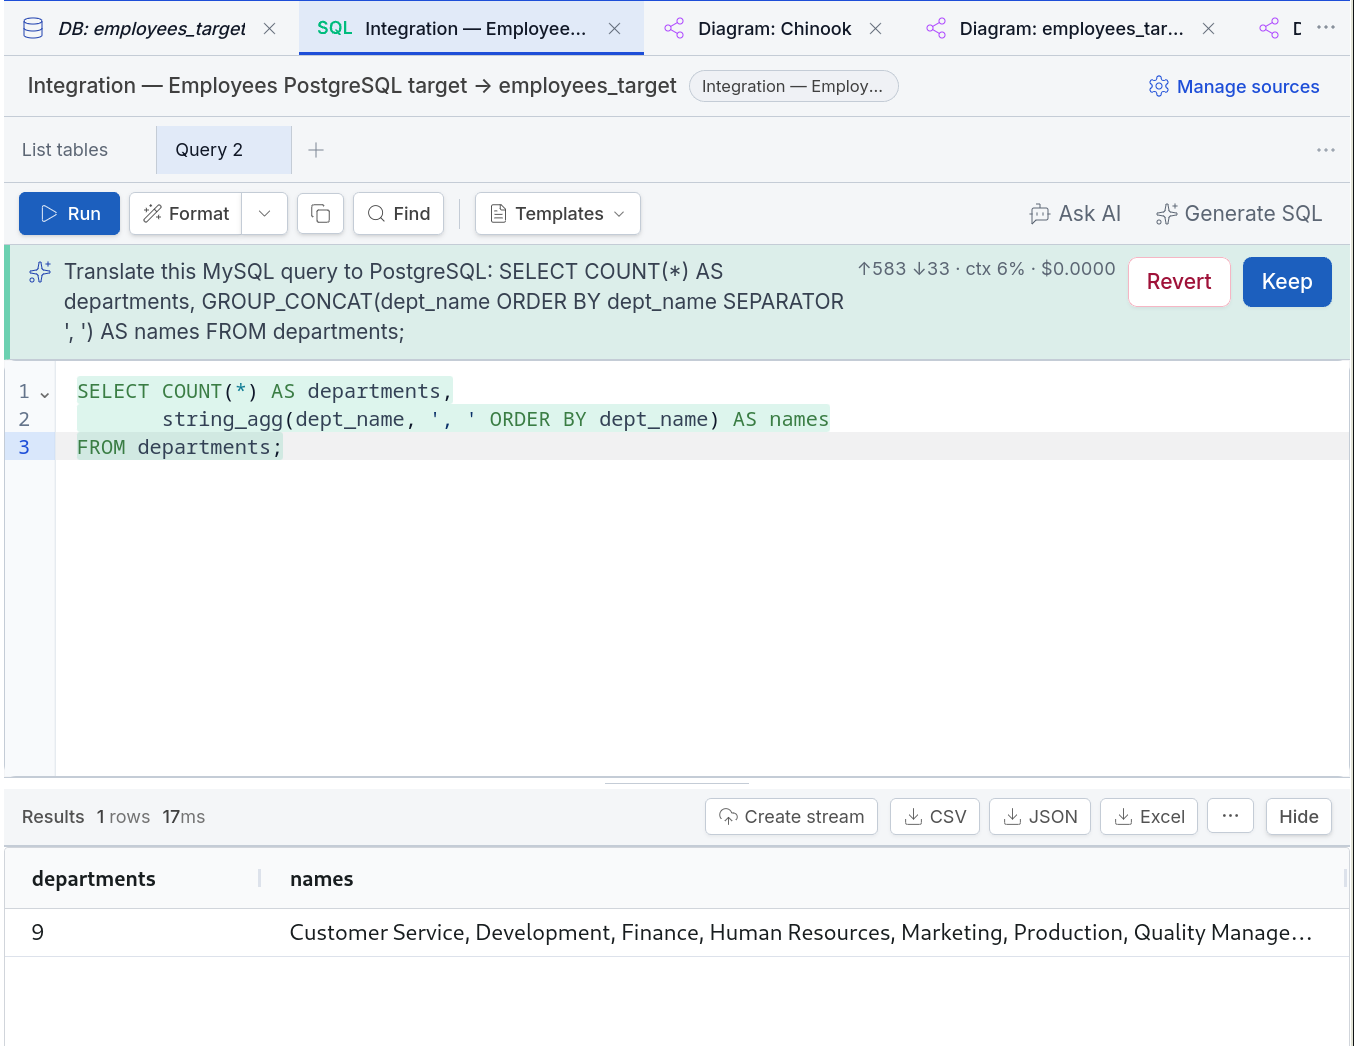The image size is (1354, 1046).
Task: Revert the AI-generated translation
Action: pyautogui.click(x=1179, y=282)
